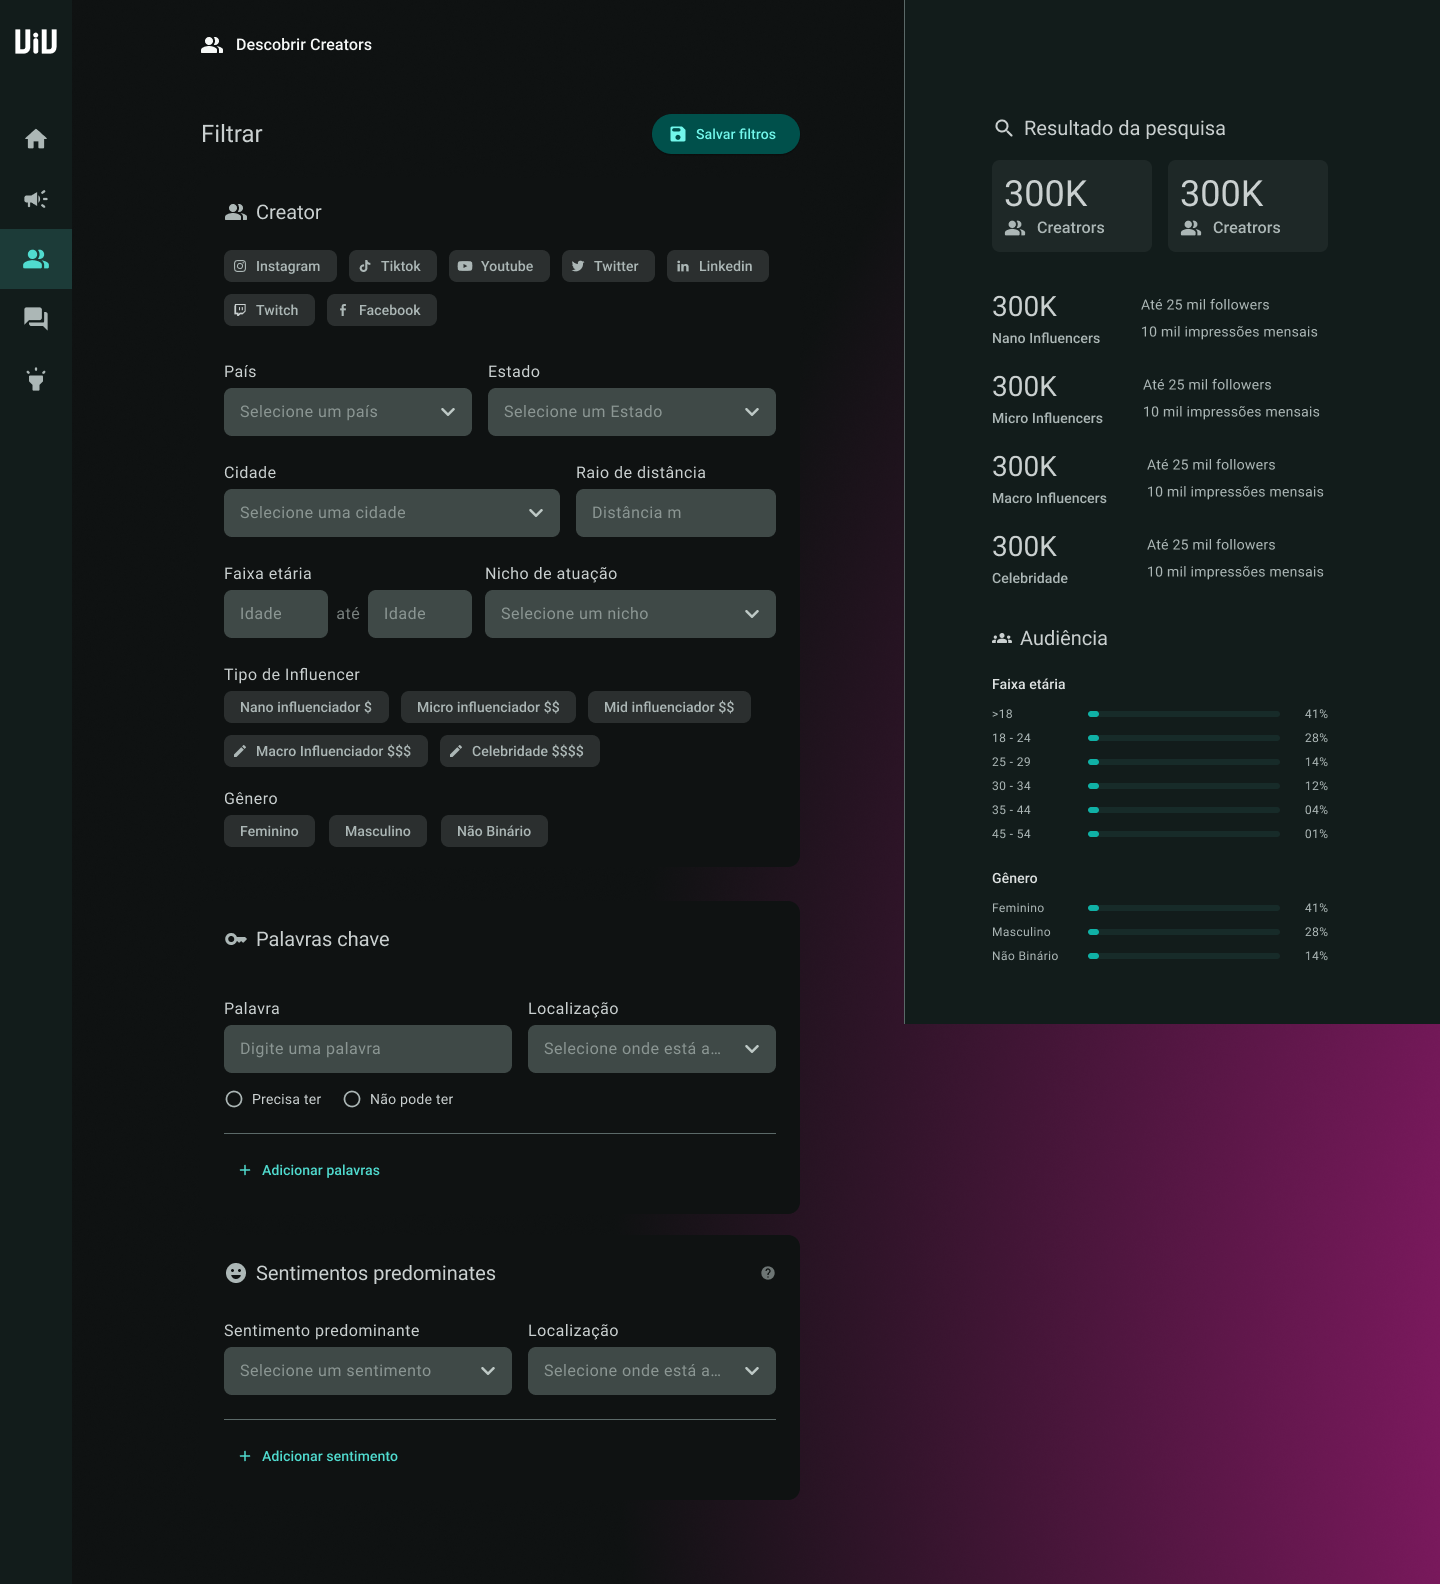
Task: Click the key icon beside Palavras chave
Action: 236,939
